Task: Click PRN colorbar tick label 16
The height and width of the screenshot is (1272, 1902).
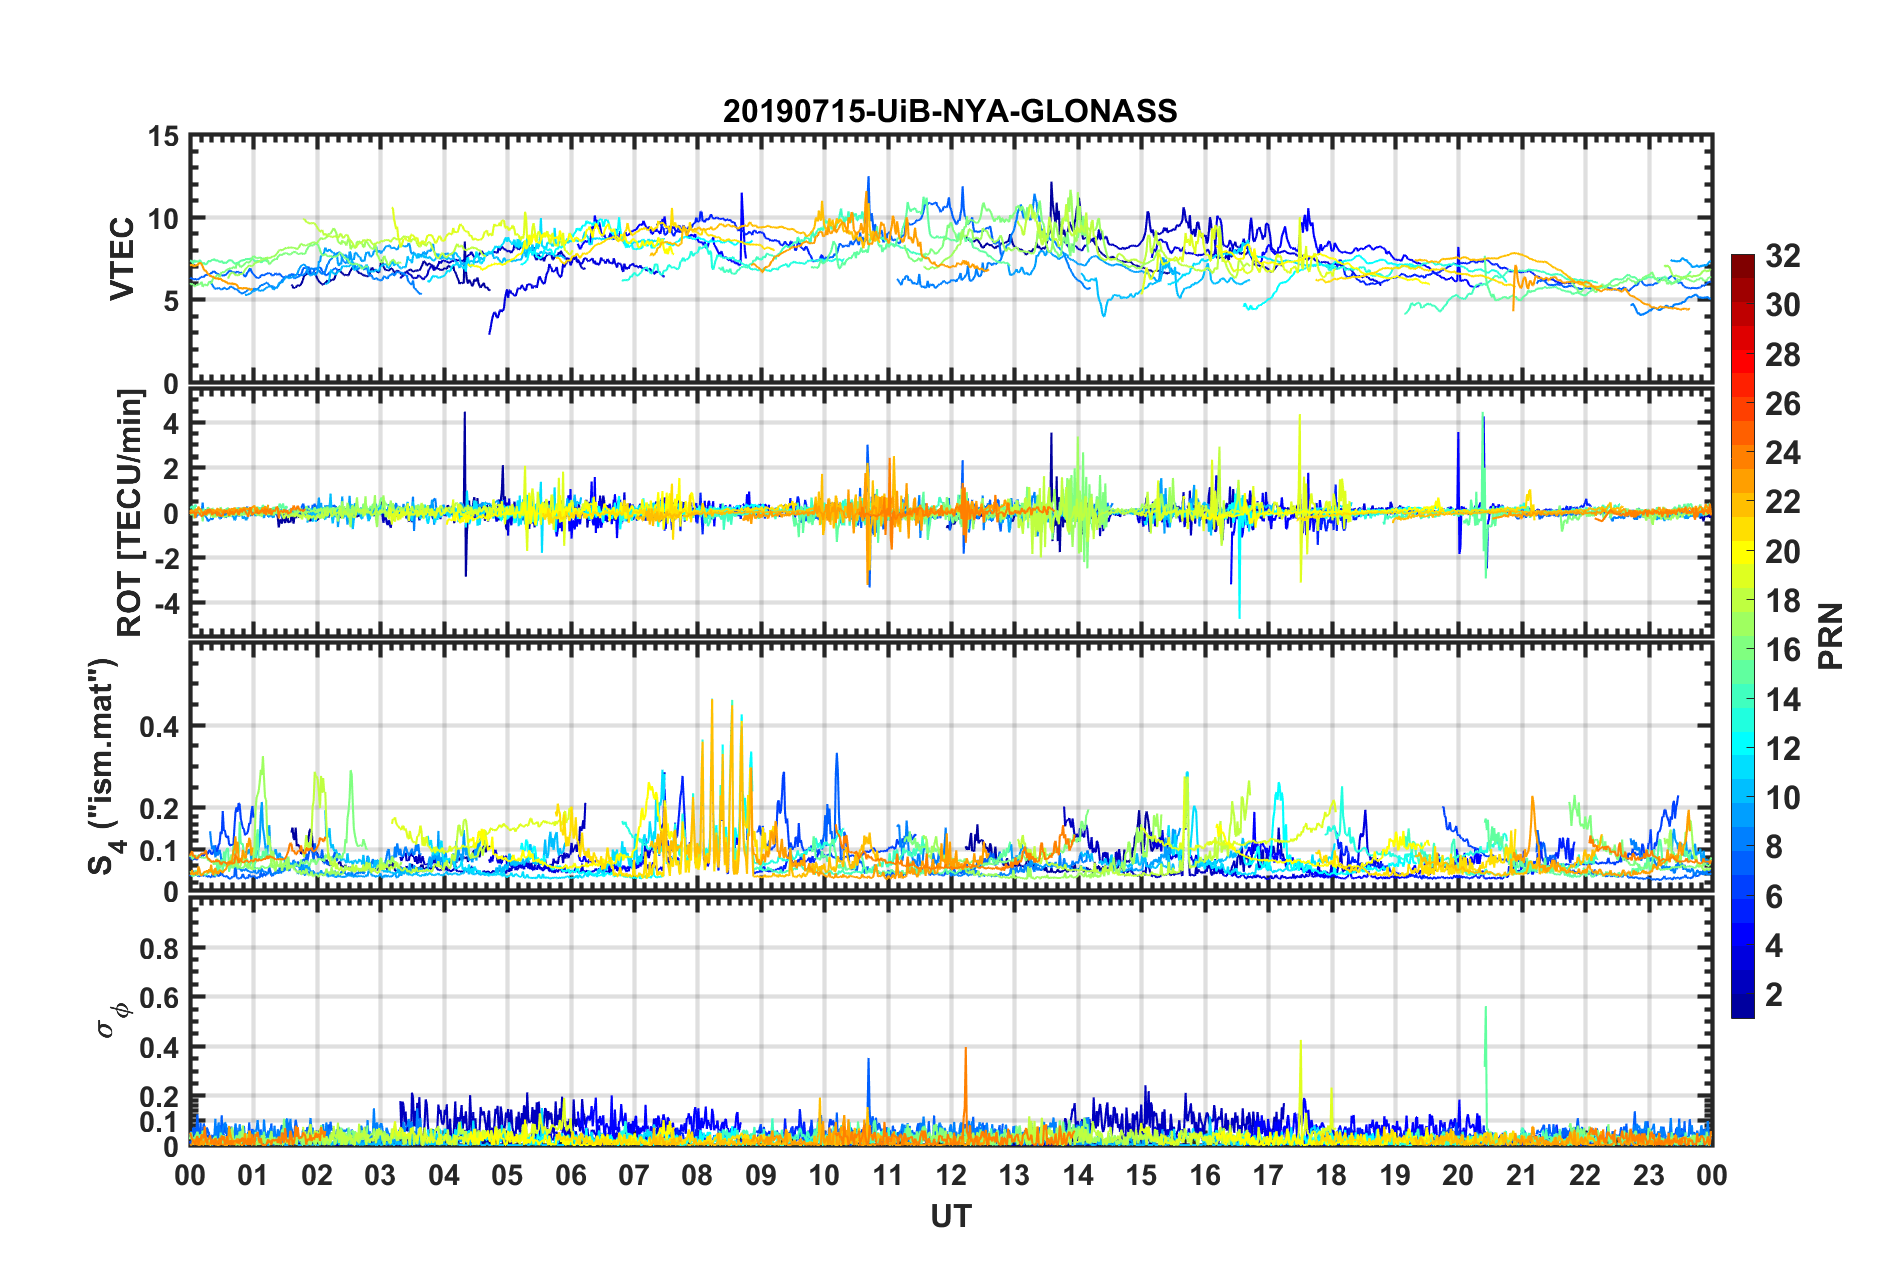Action: 1782,650
